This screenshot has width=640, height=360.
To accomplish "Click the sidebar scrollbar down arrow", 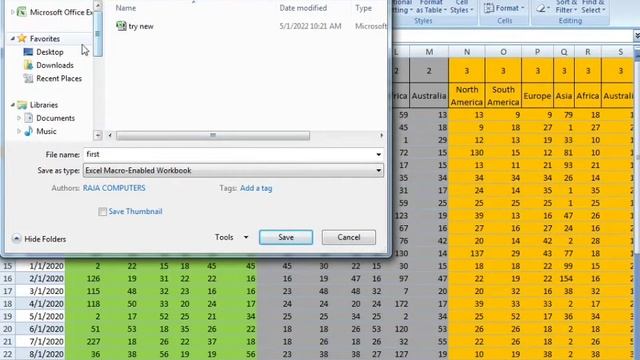I will coord(98,135).
